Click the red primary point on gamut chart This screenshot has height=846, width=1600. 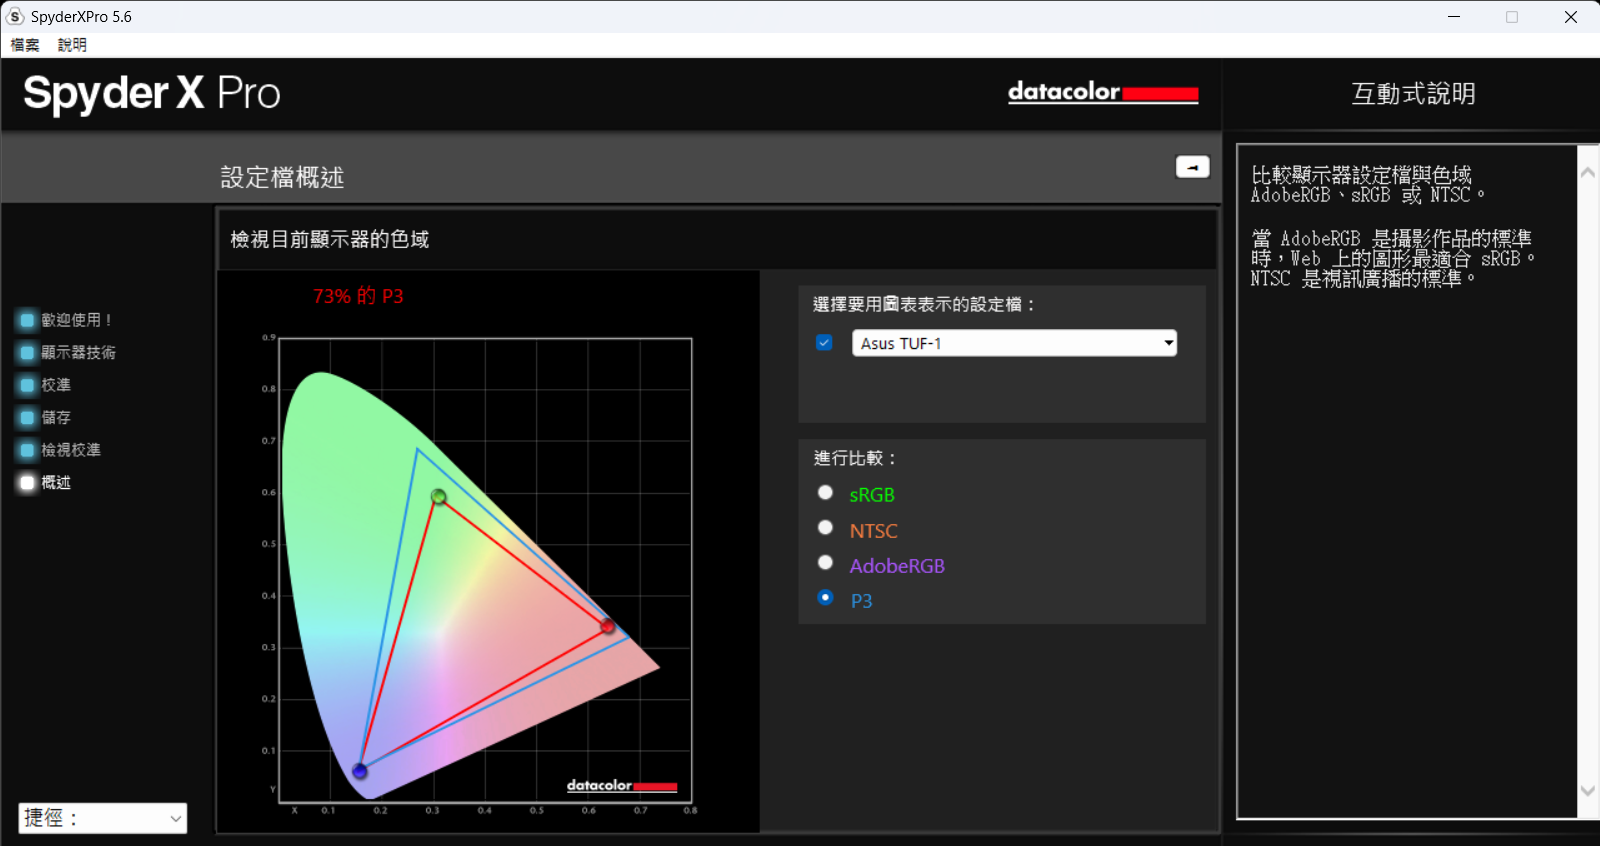pos(607,626)
